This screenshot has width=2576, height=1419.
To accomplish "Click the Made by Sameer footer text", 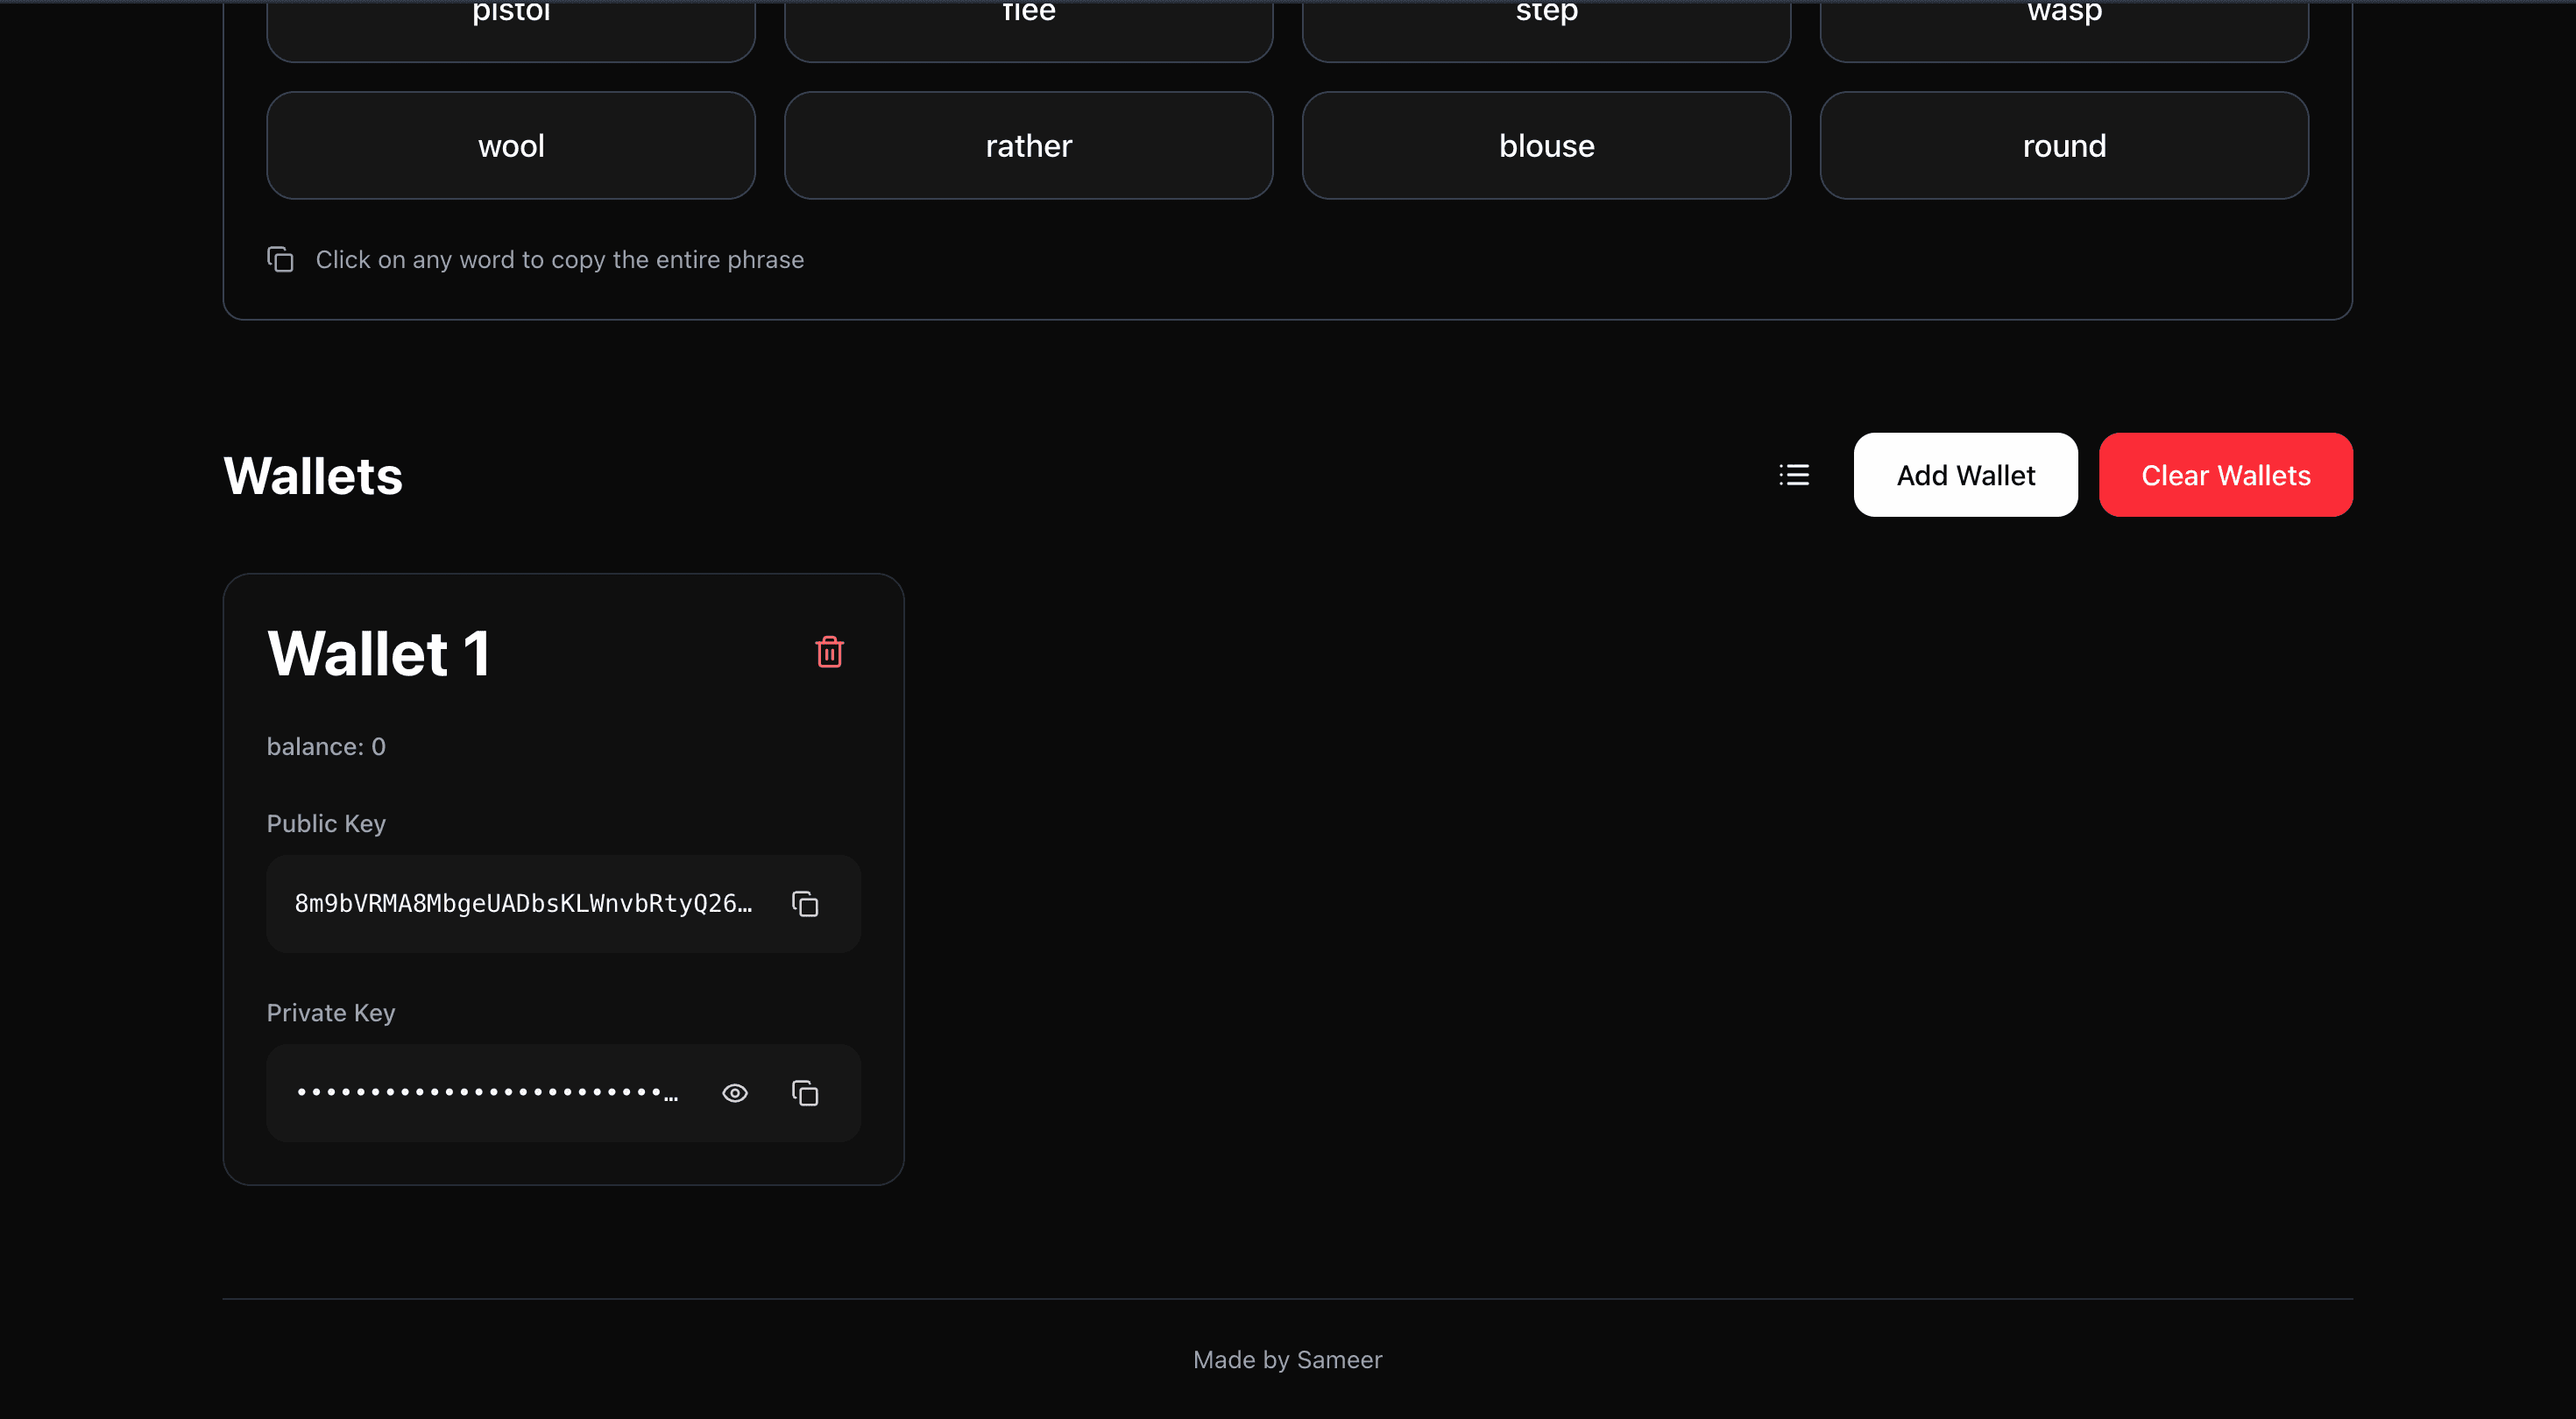I will coord(1287,1359).
